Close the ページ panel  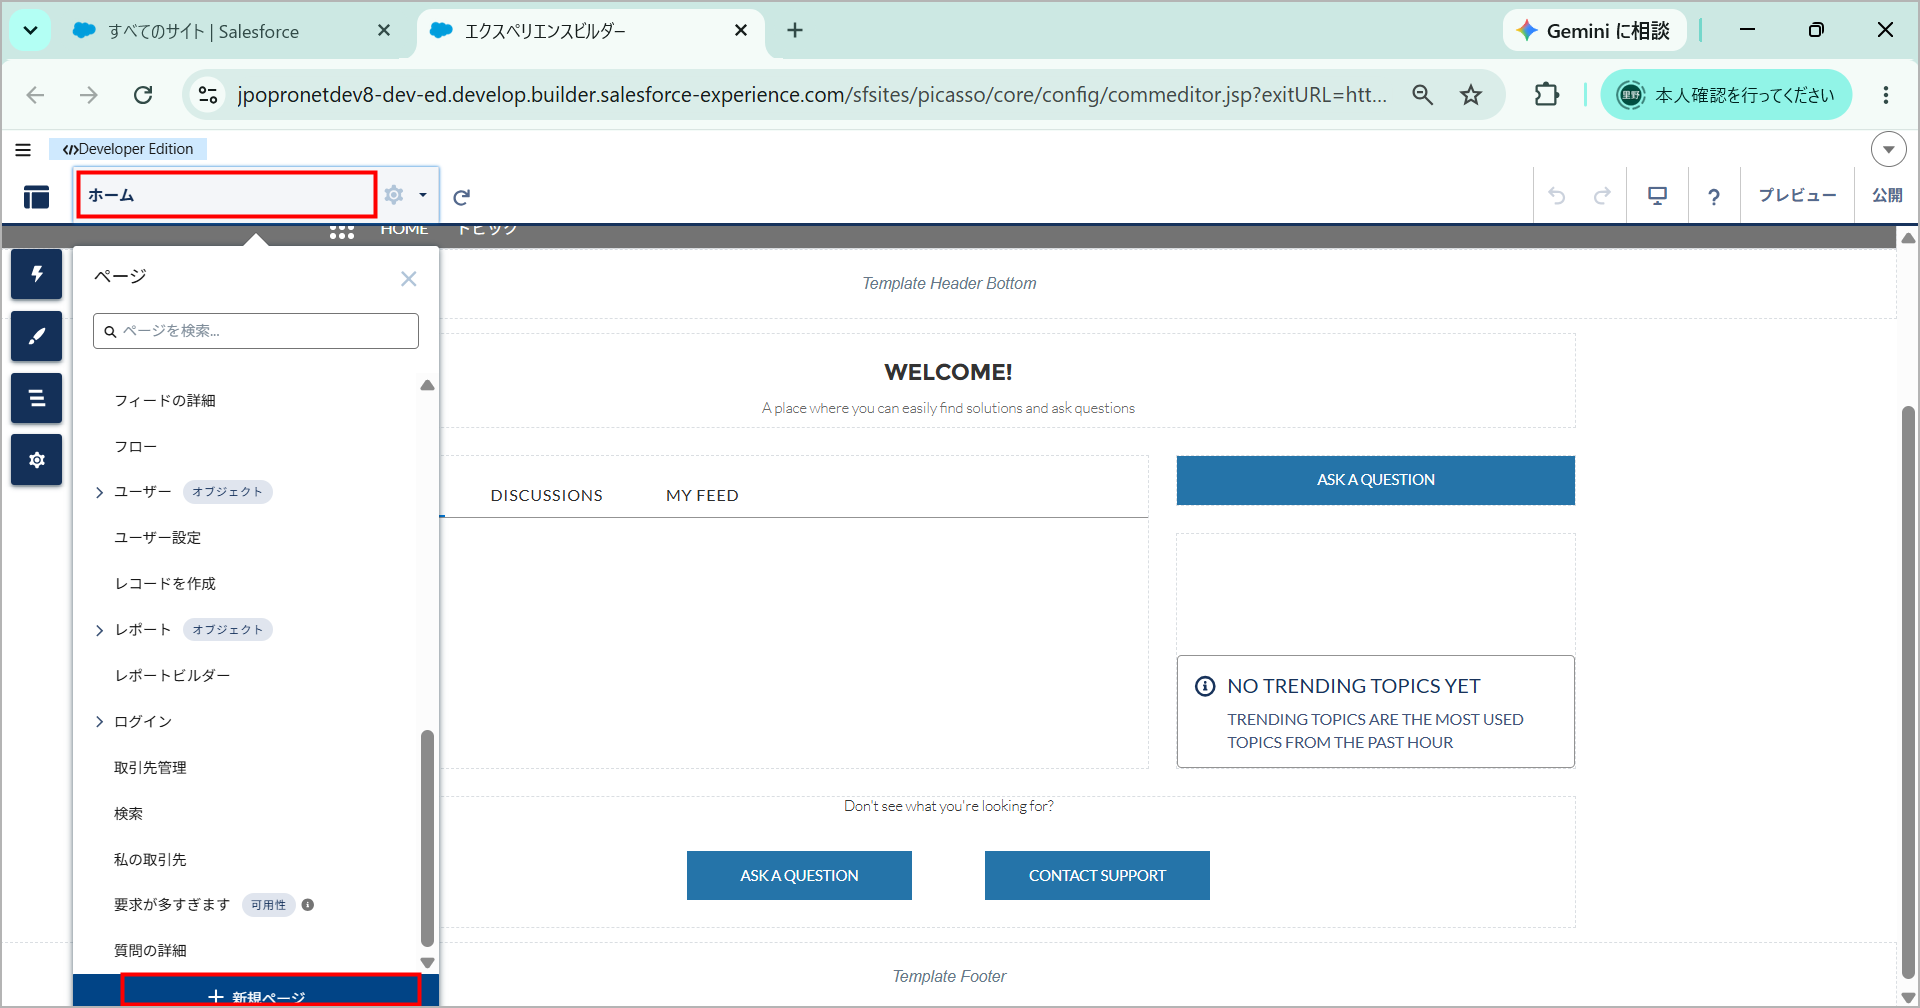coord(408,279)
